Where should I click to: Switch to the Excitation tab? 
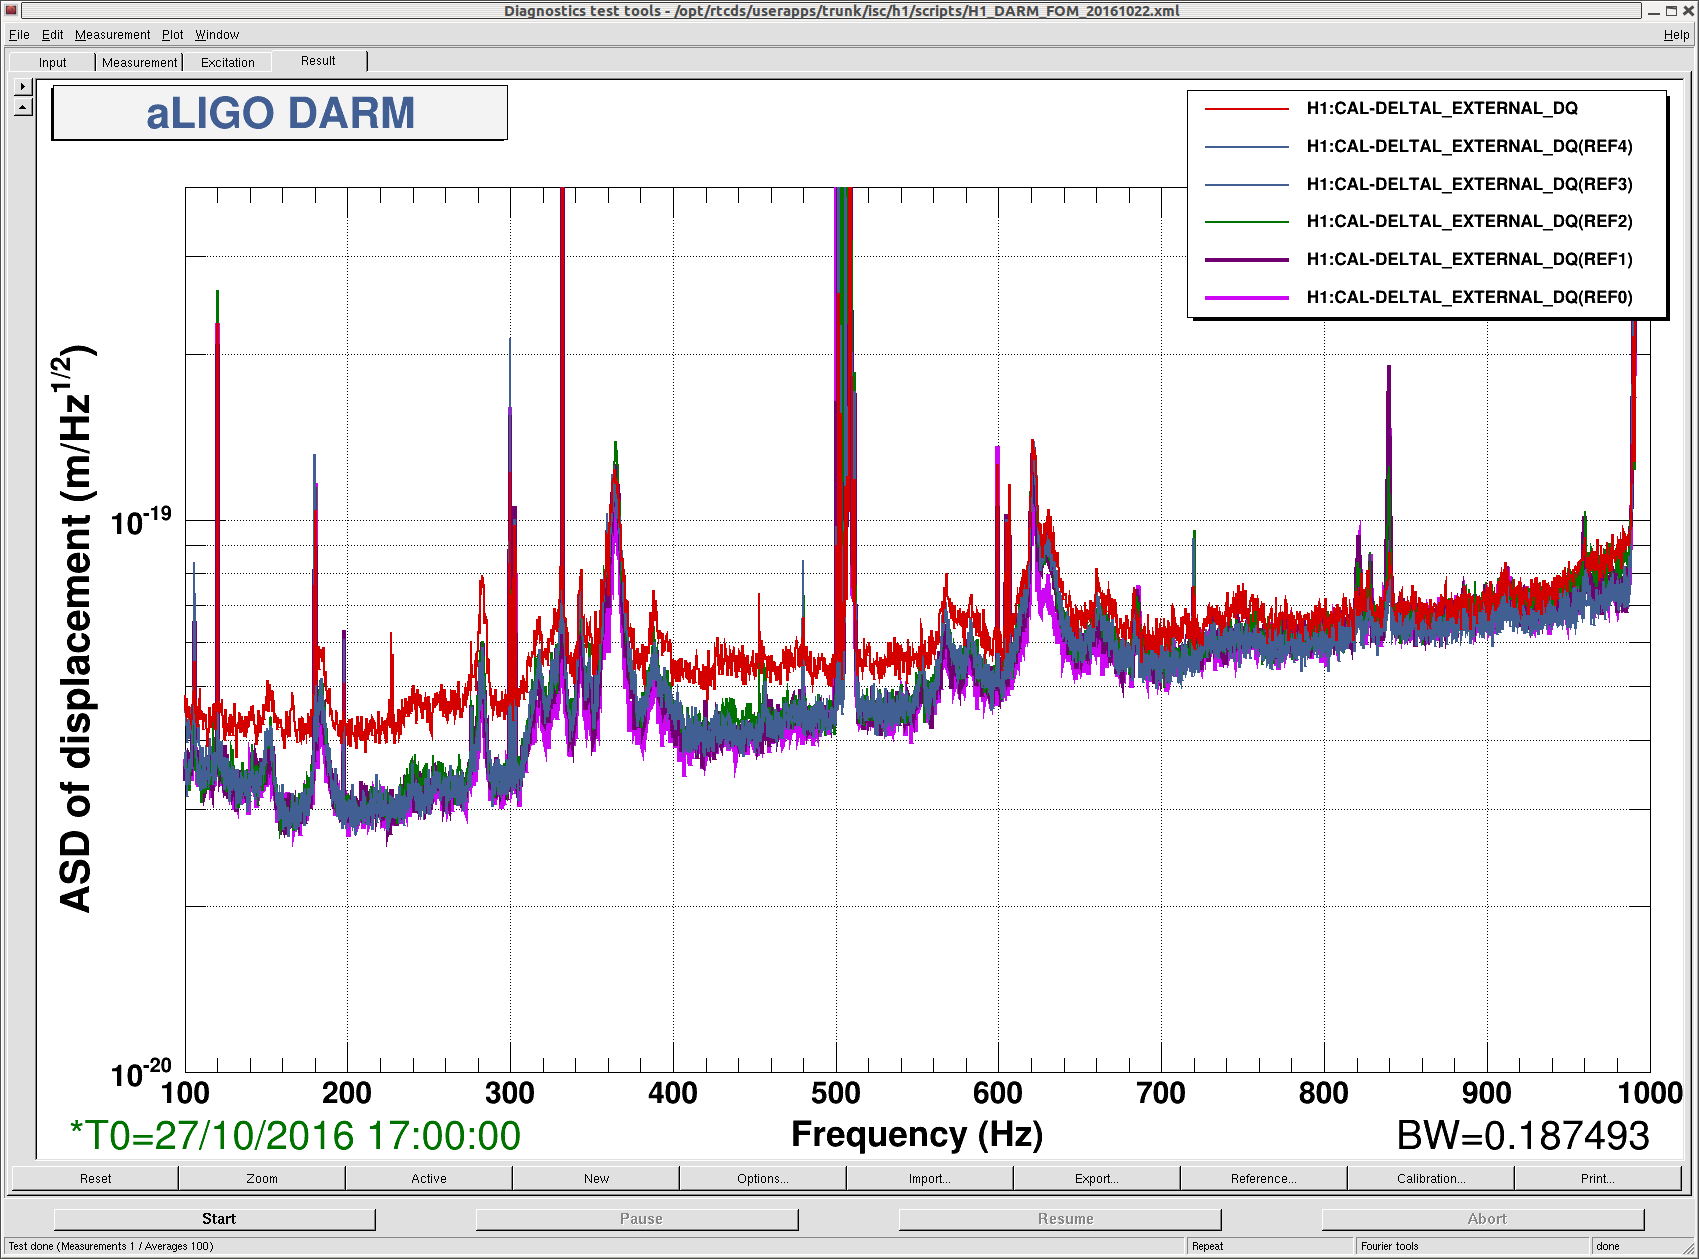(x=228, y=62)
